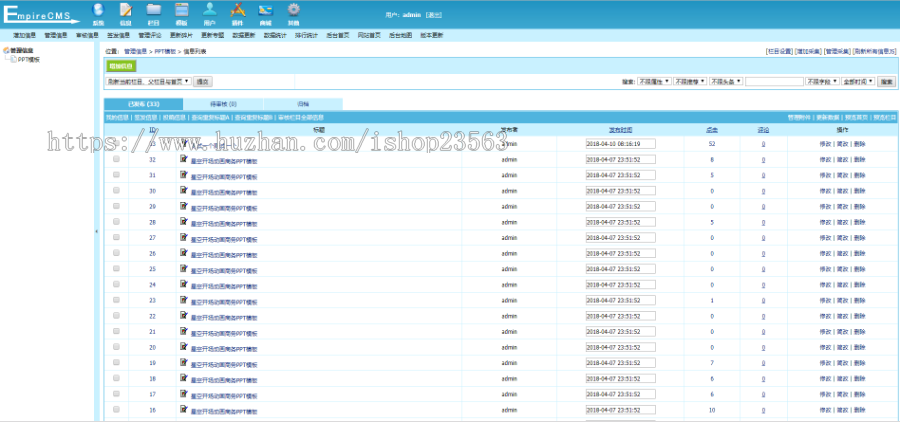Screen dimensions: 900x422
Task: Switch to the 归档 tab
Action: [x=303, y=104]
